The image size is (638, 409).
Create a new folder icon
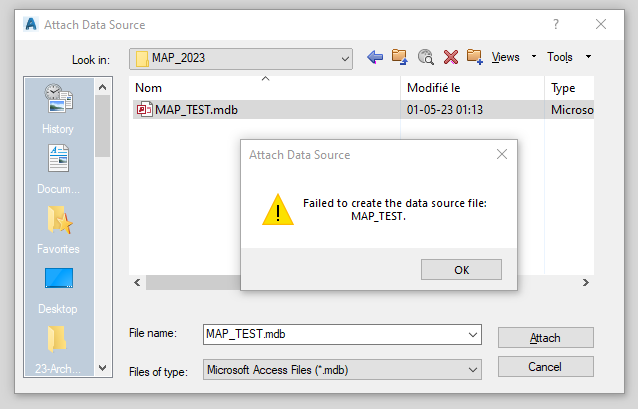[x=475, y=57]
